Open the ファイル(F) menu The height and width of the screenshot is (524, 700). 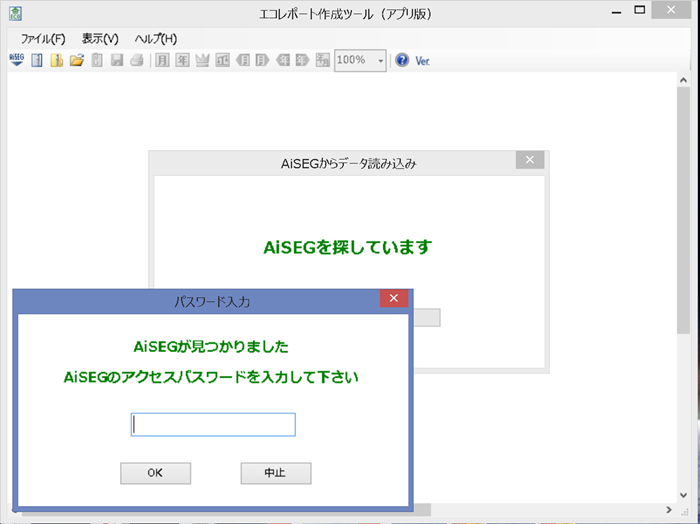pos(43,39)
